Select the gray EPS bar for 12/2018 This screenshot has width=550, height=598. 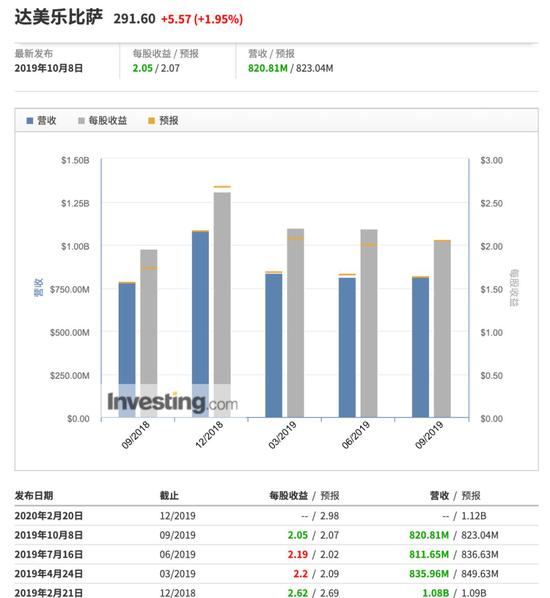point(222,305)
